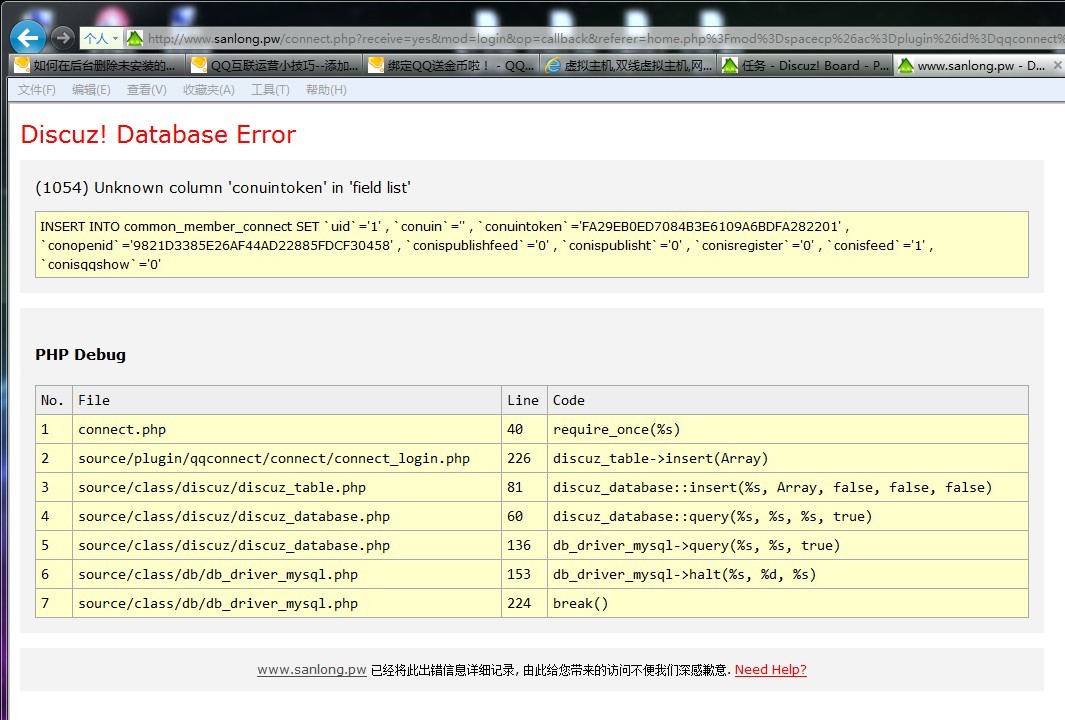This screenshot has height=720, width=1065.
Task: Click IE icon on 虚拟主机 tab
Action: pyautogui.click(x=553, y=66)
